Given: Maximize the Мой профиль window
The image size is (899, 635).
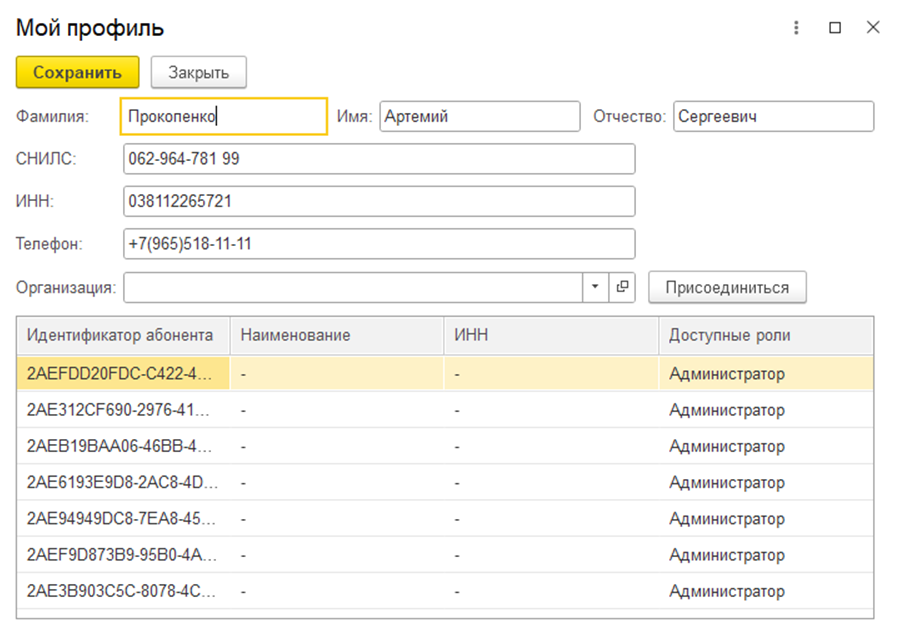Looking at the screenshot, I should pos(835,28).
